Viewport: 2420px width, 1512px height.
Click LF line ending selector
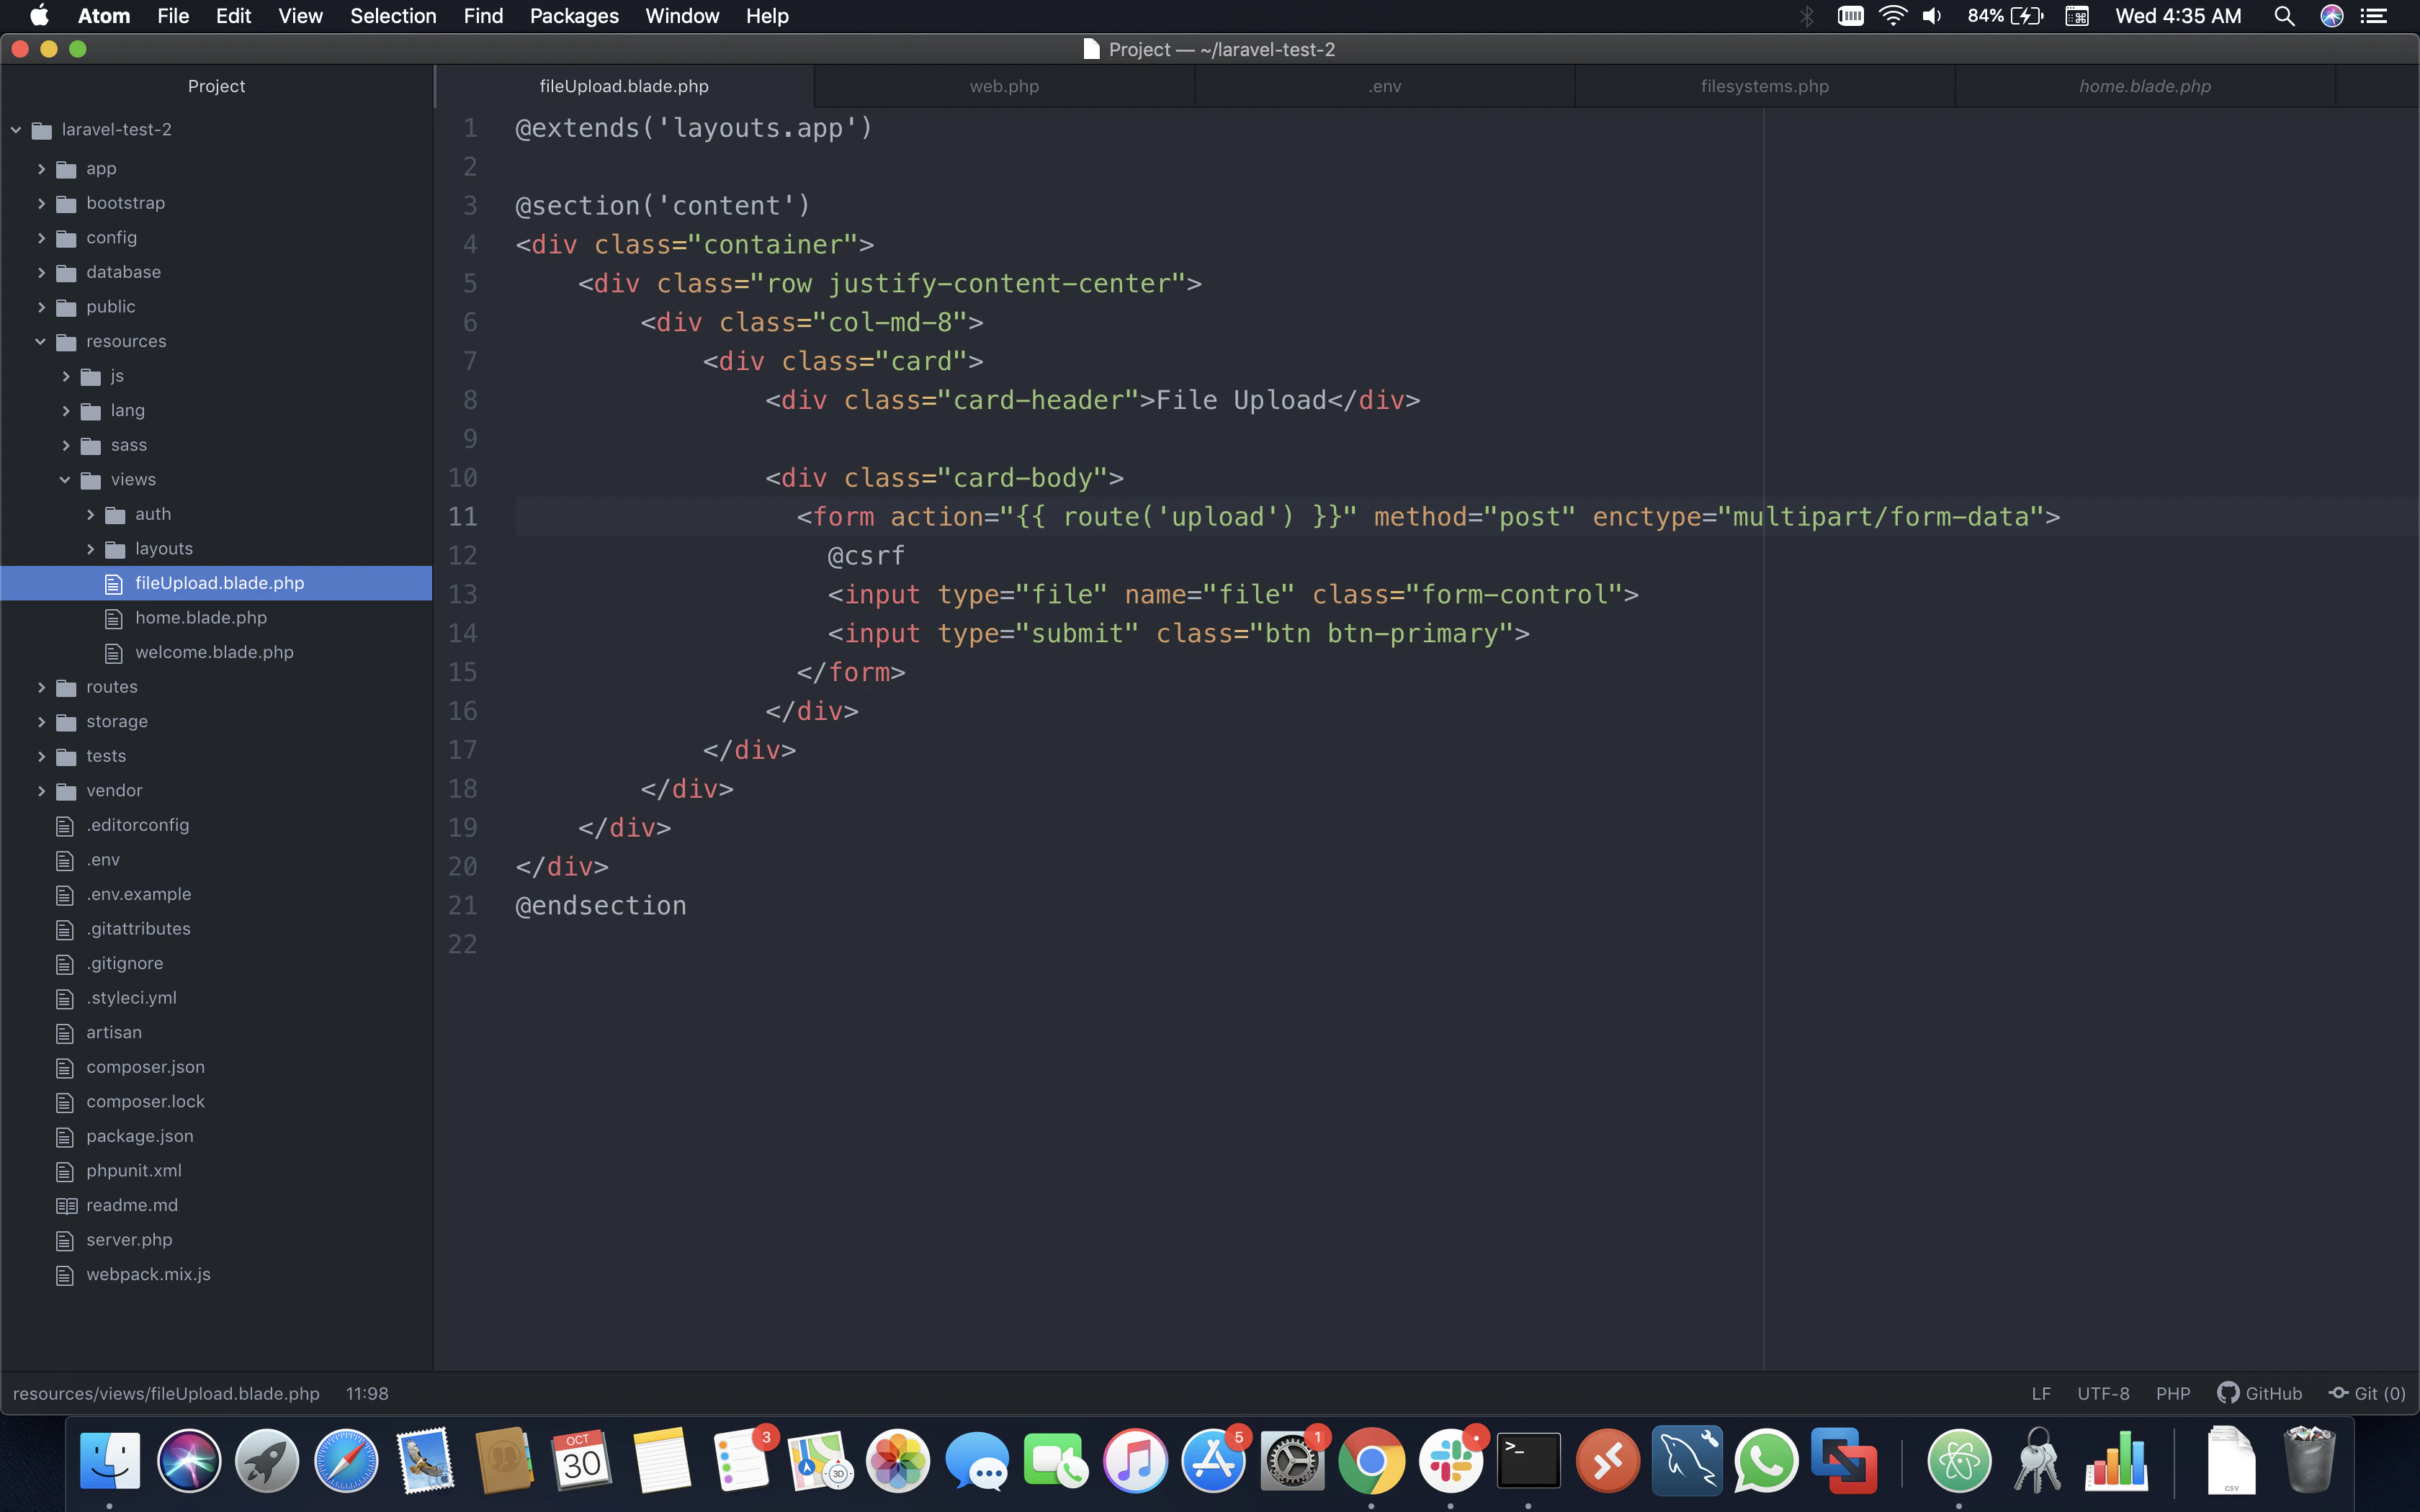pos(2041,1393)
